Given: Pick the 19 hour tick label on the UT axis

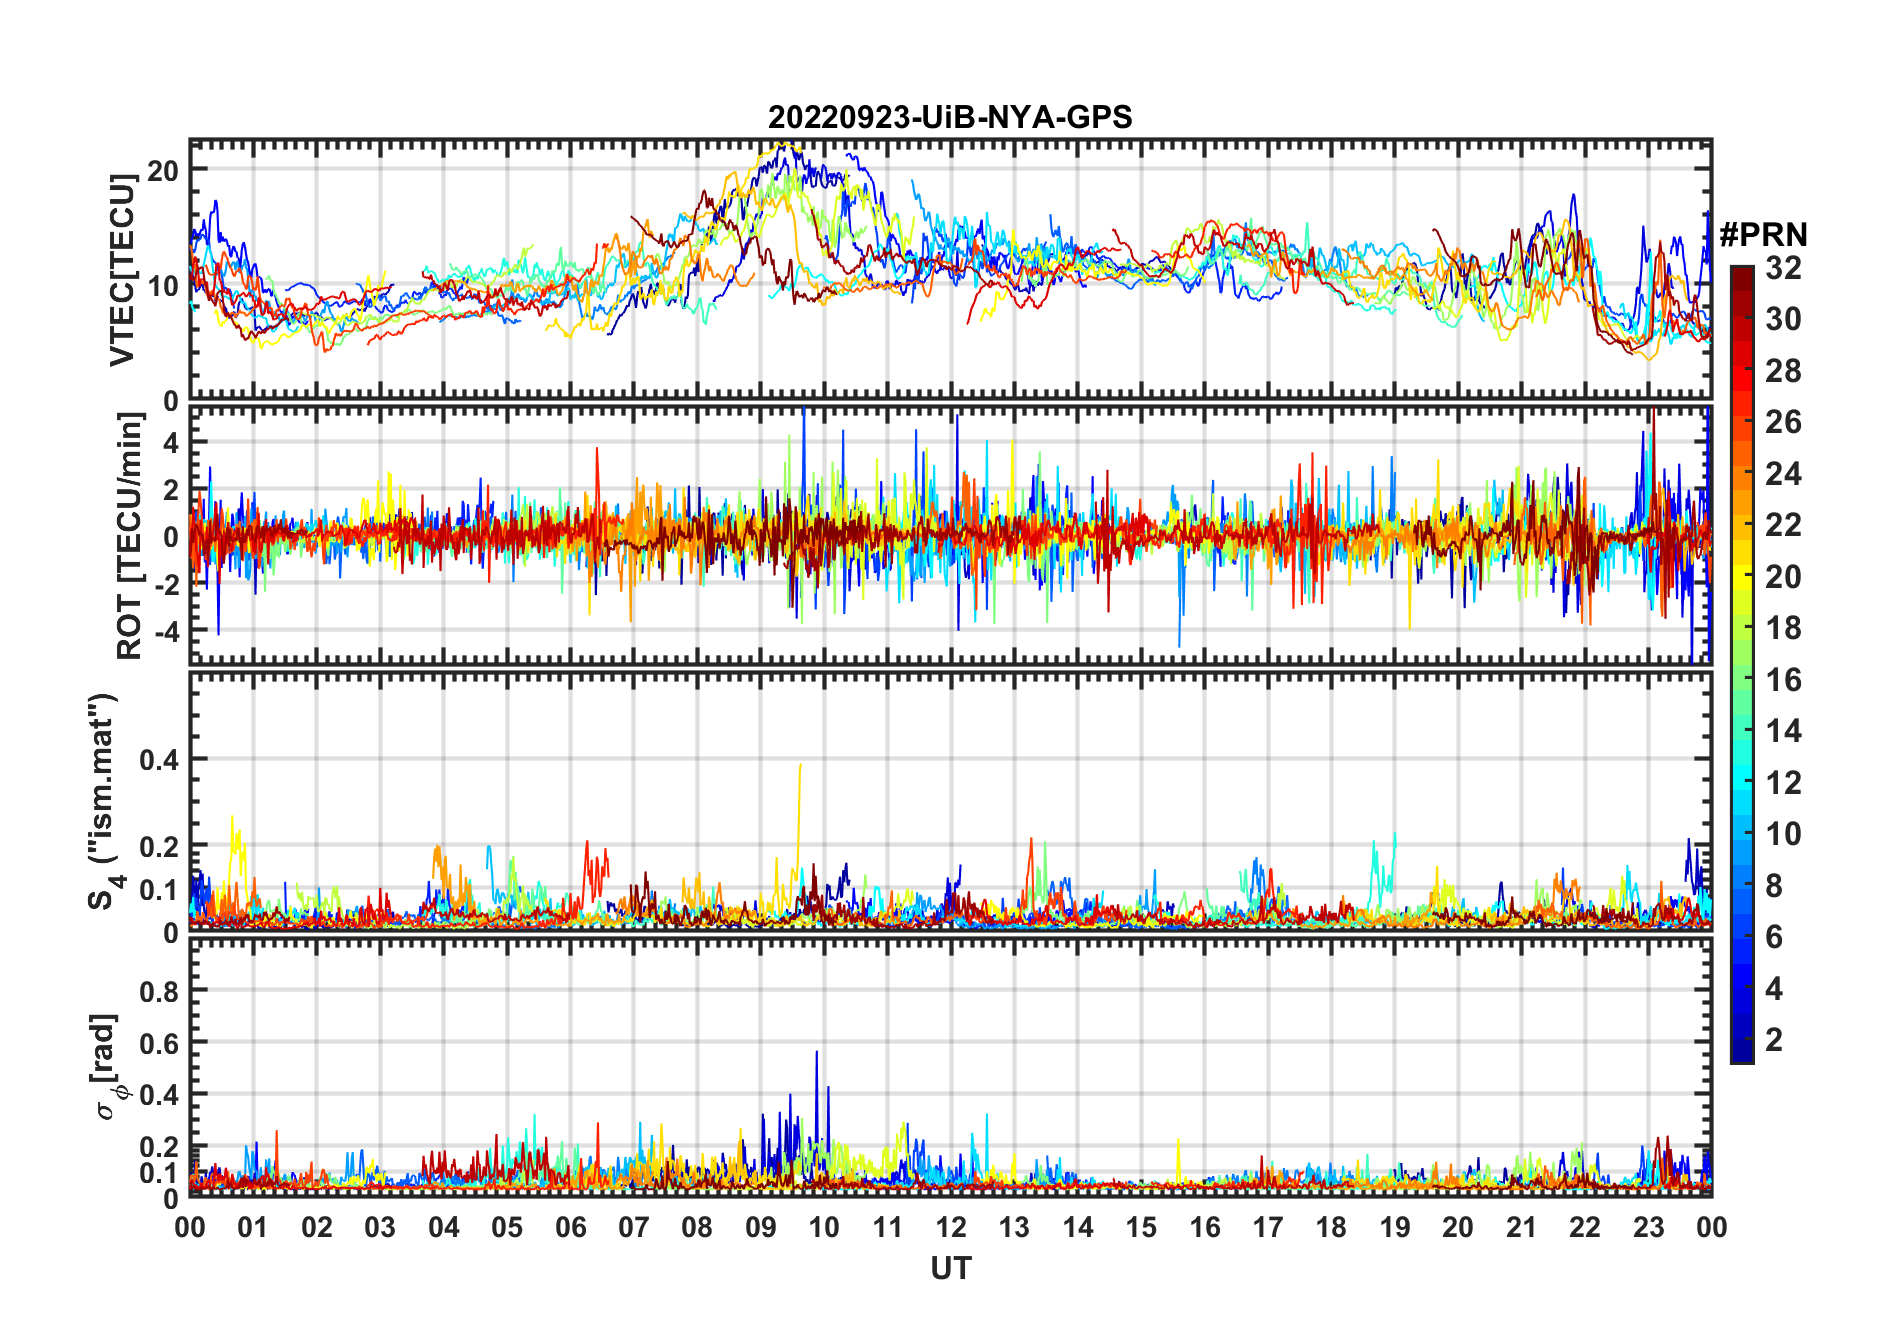Looking at the screenshot, I should 1395,1228.
